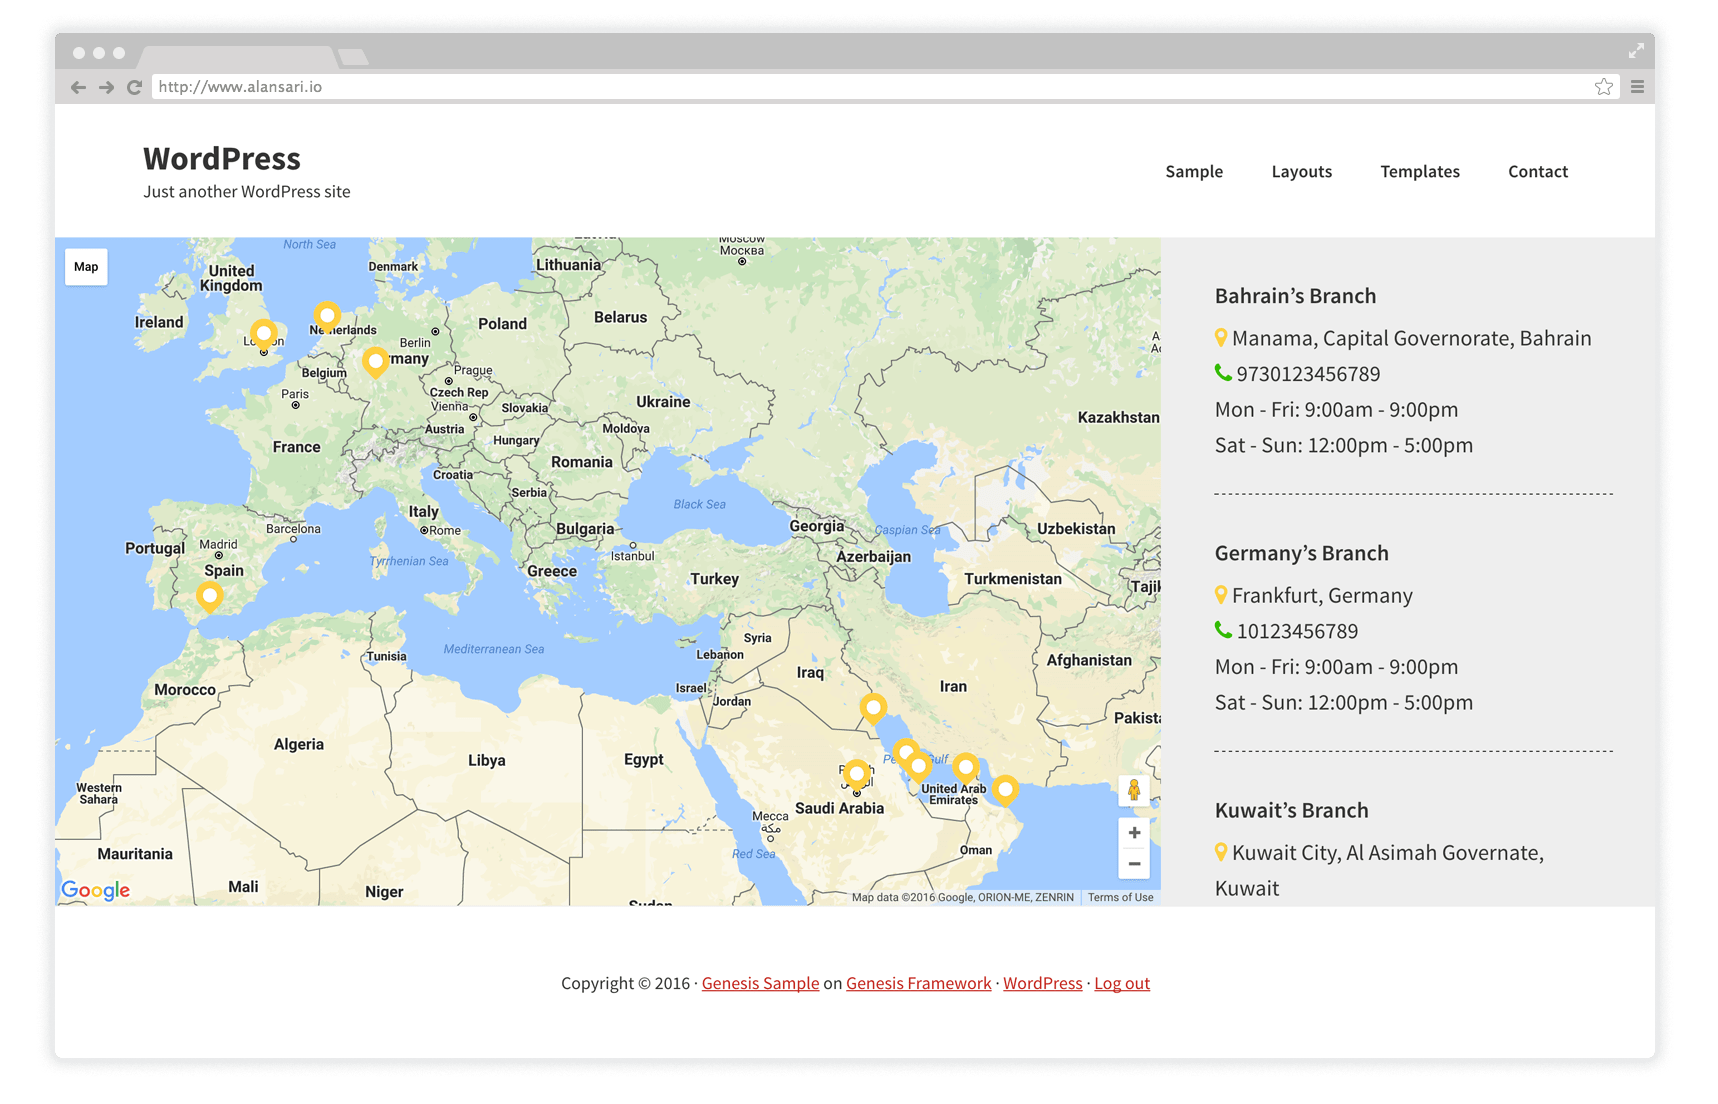Screen dimensions: 1718x1104
Task: Open the Layouts navigation item
Action: 1301,171
